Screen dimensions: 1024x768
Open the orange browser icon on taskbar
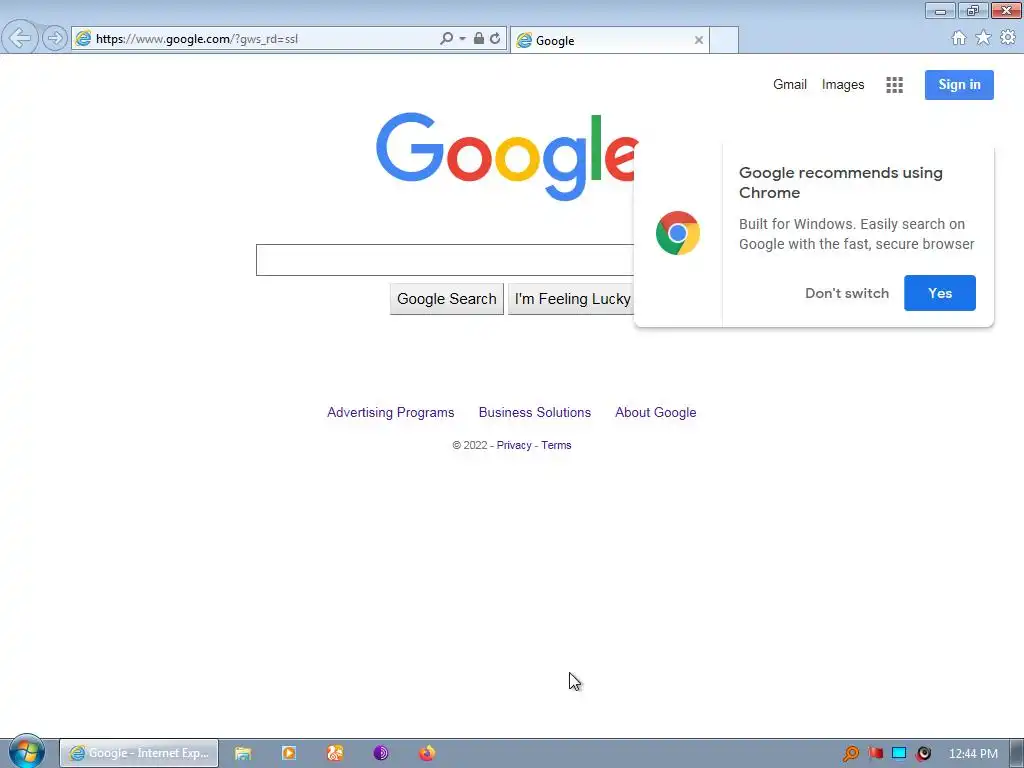(x=335, y=754)
